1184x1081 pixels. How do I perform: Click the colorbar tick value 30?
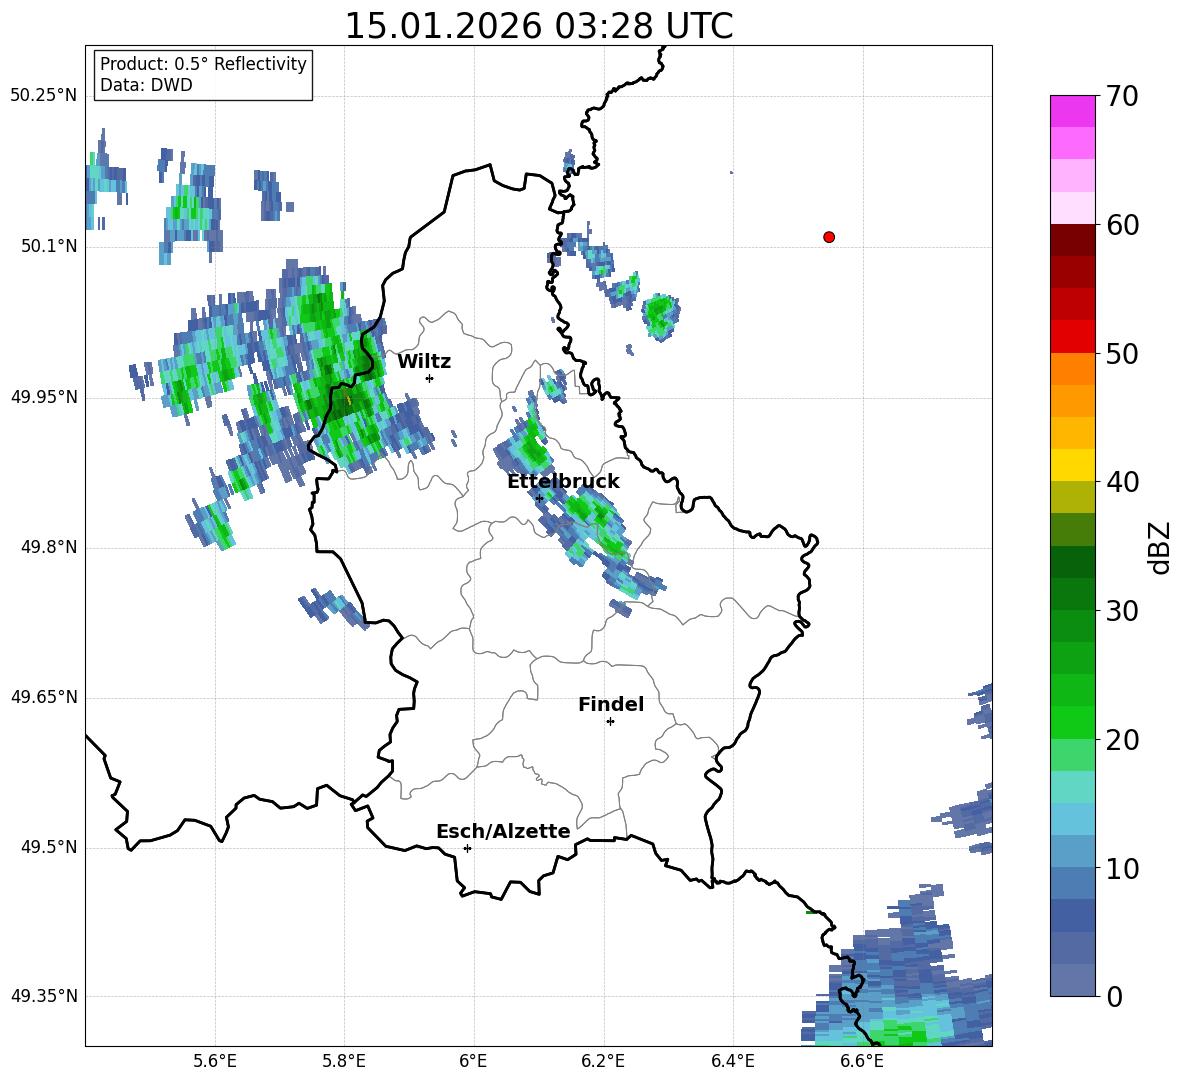click(1123, 611)
